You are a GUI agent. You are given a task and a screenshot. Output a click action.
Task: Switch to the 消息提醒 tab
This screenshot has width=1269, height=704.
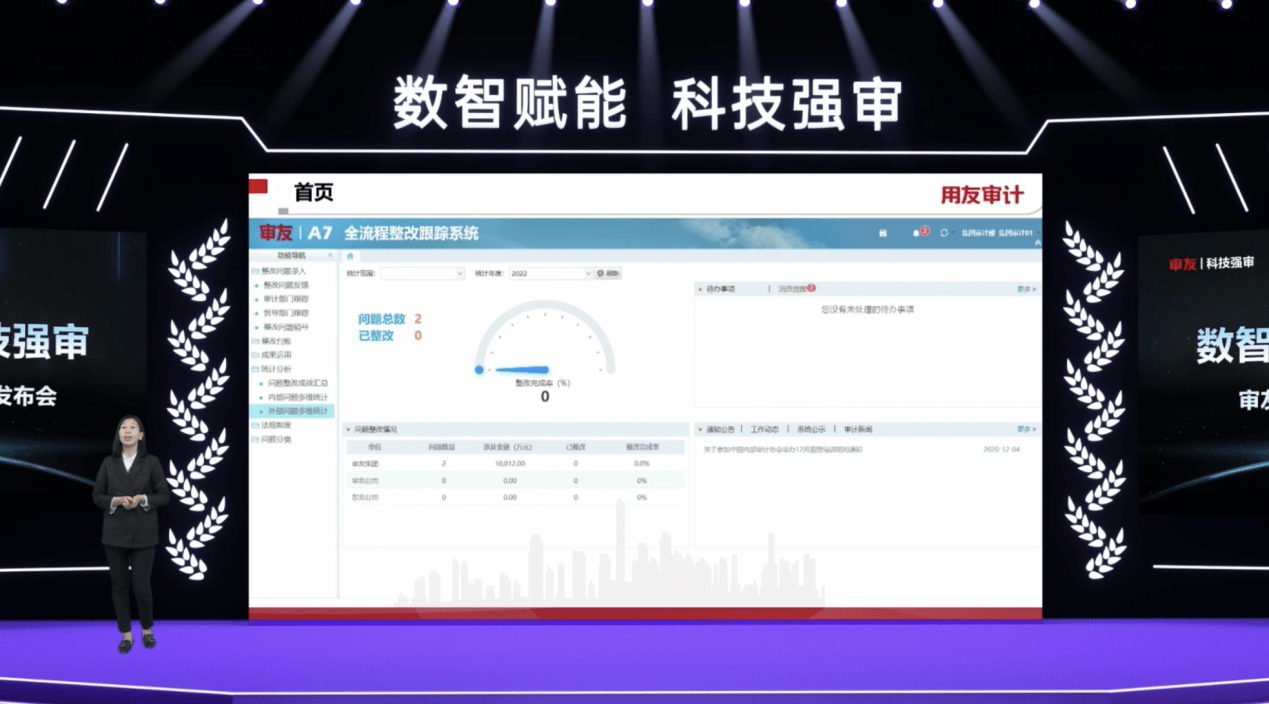795,289
